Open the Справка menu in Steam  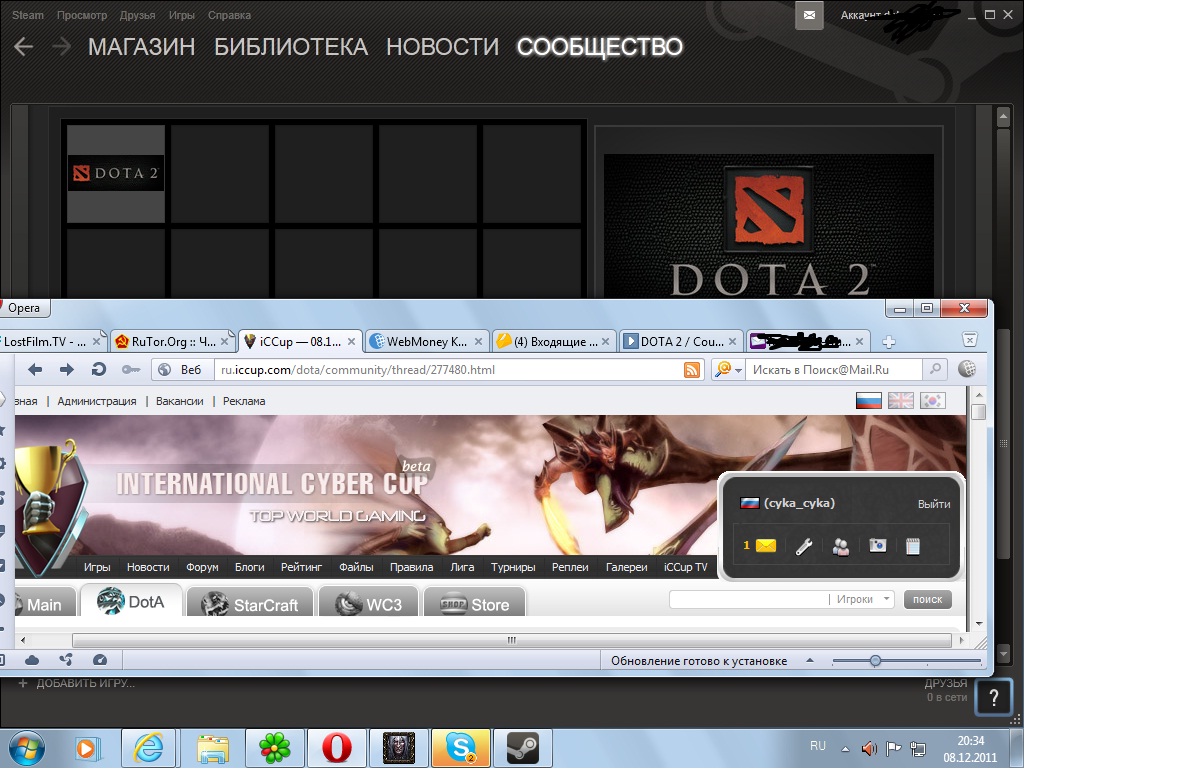[x=229, y=15]
